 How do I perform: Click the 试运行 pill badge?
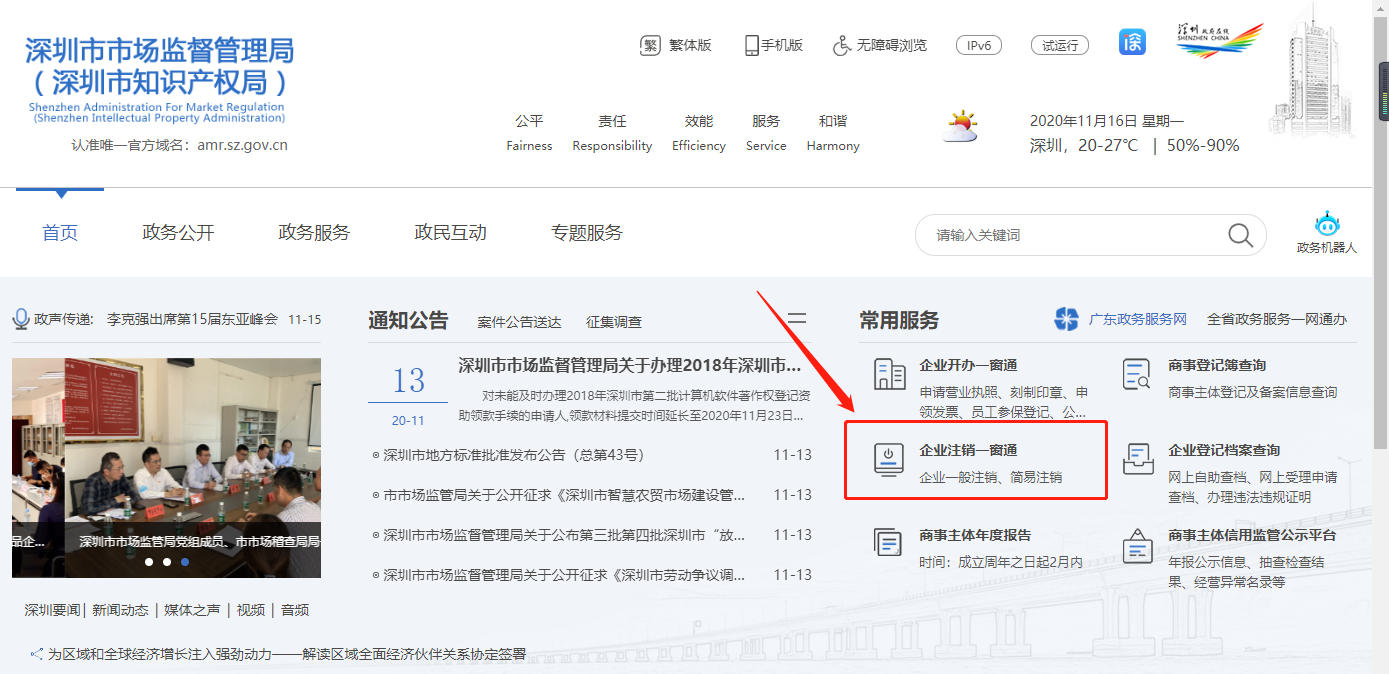tap(1059, 44)
